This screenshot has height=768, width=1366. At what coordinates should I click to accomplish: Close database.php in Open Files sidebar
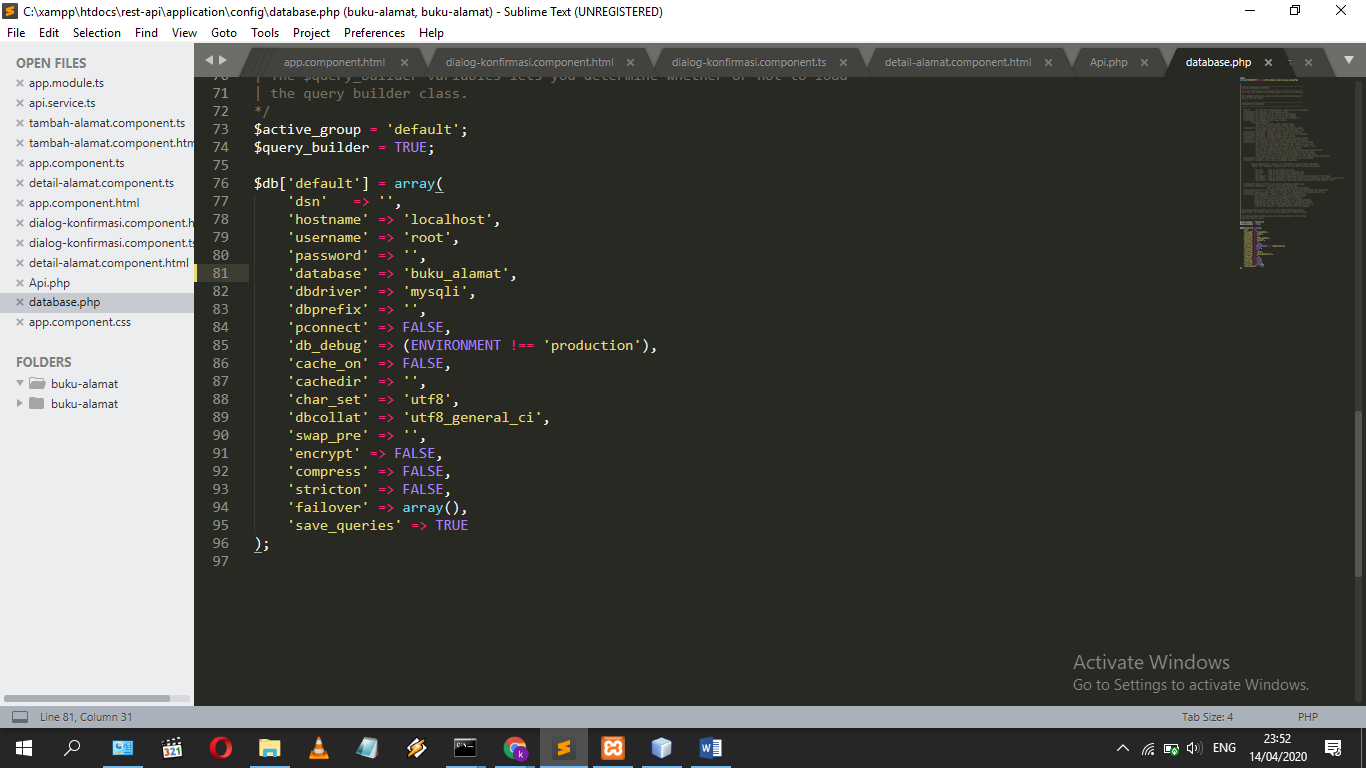point(20,302)
